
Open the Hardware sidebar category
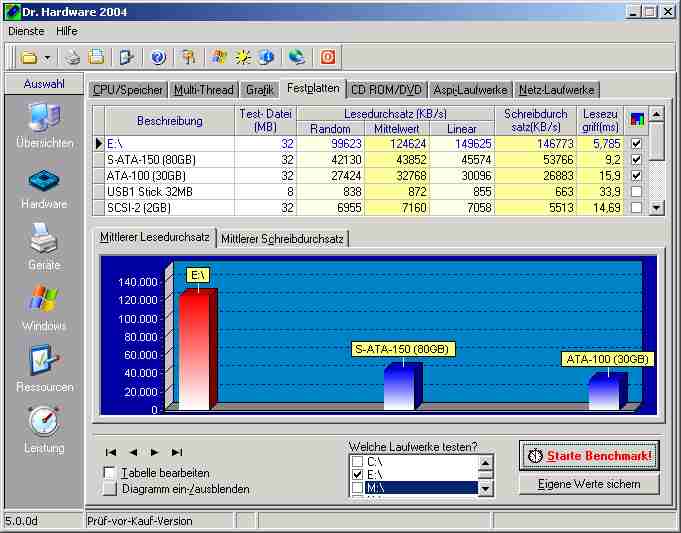click(44, 189)
